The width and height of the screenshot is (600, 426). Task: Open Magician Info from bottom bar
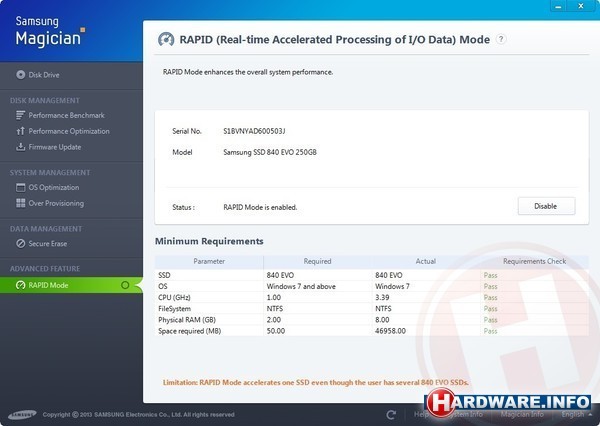(x=522, y=415)
